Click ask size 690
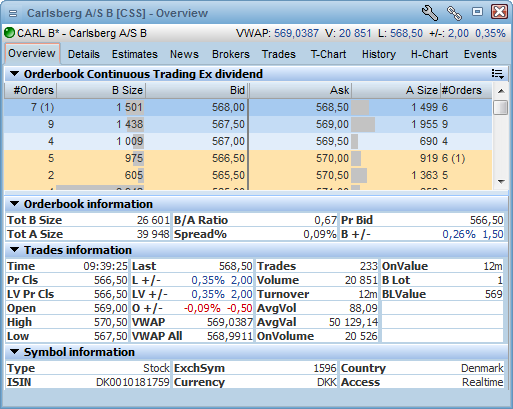Image resolution: width=513 pixels, height=409 pixels. click(428, 141)
